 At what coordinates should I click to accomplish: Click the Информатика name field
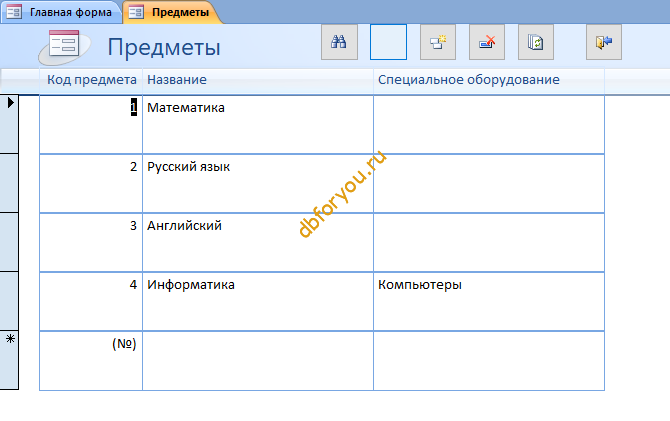click(x=258, y=301)
